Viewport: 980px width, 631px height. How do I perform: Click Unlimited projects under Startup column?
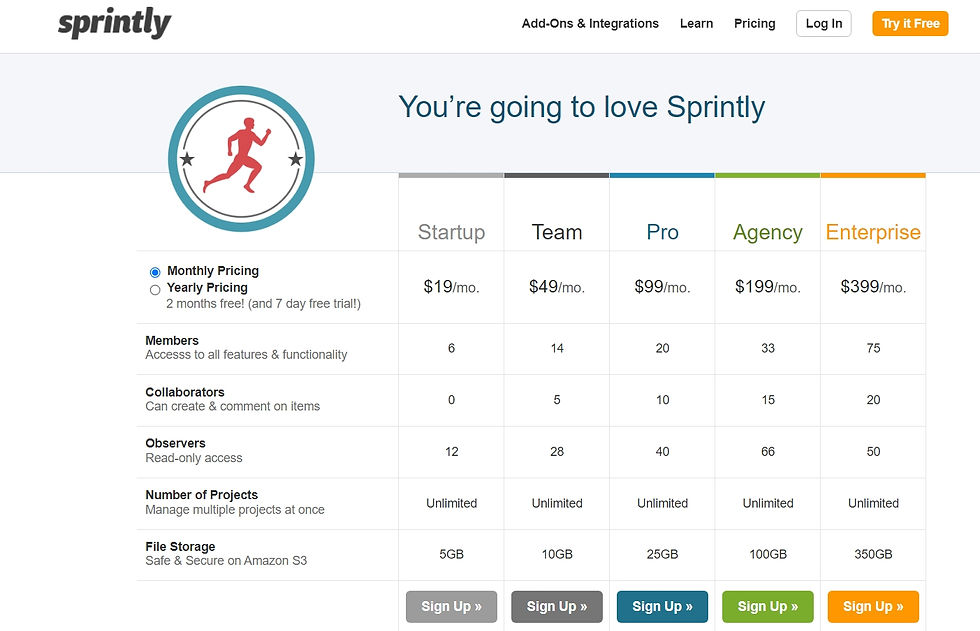(451, 503)
